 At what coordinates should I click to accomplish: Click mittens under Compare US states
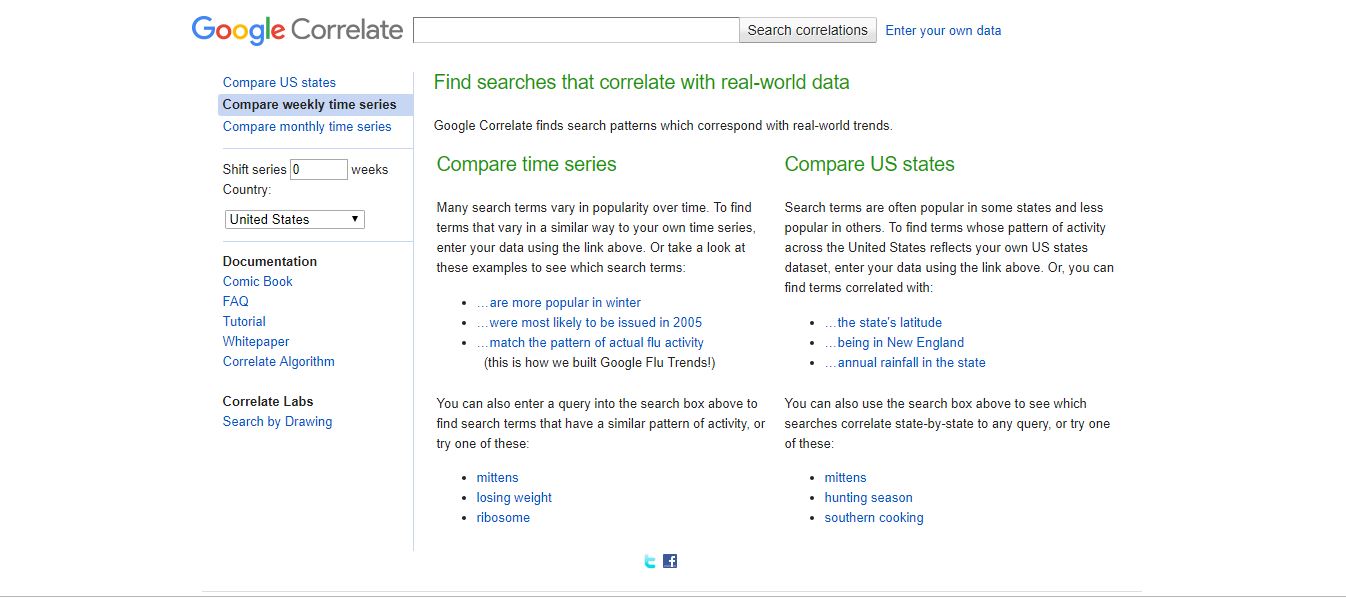point(845,477)
